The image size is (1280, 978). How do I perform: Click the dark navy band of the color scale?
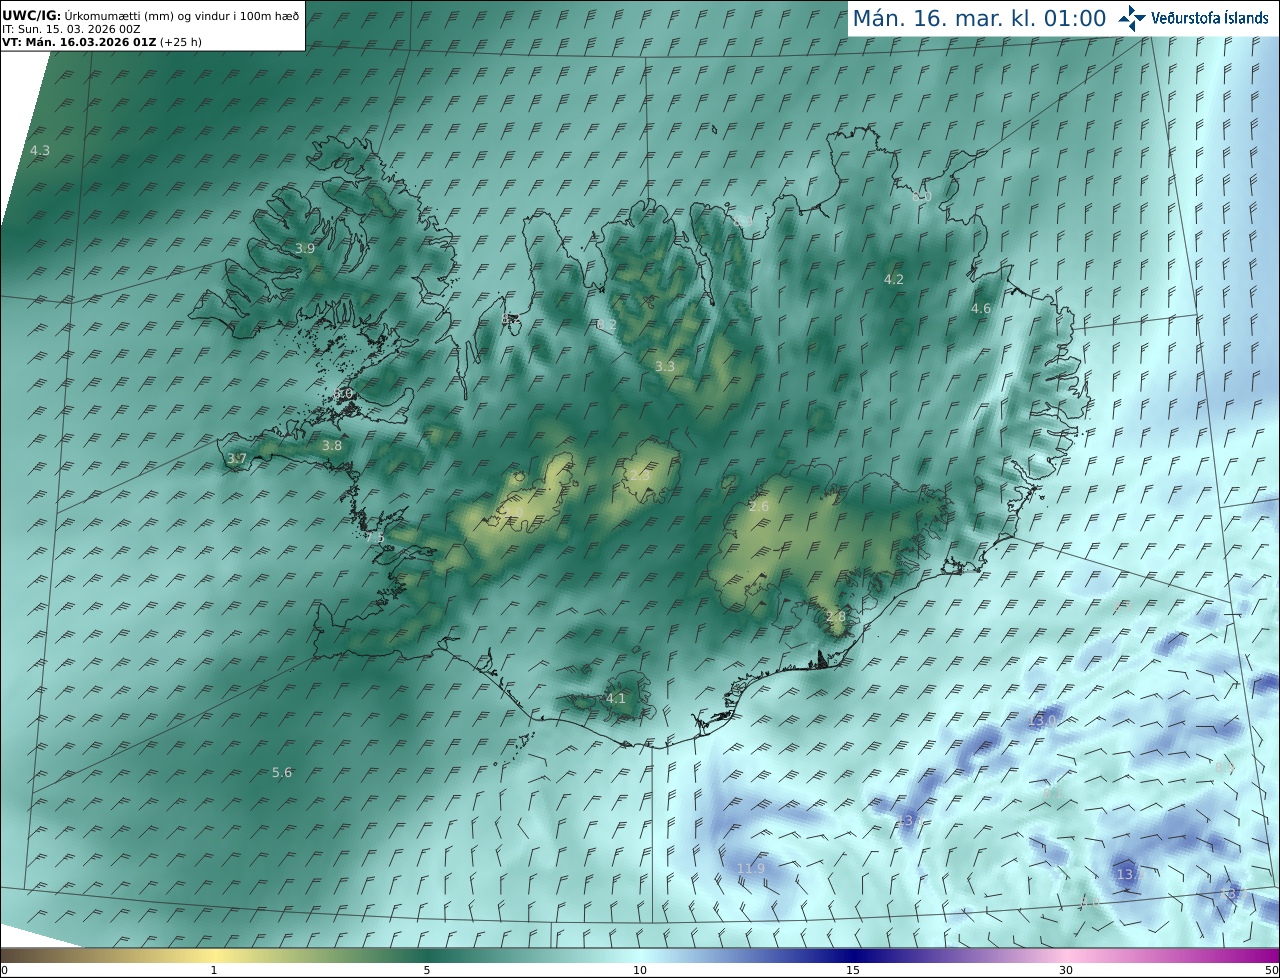853,956
